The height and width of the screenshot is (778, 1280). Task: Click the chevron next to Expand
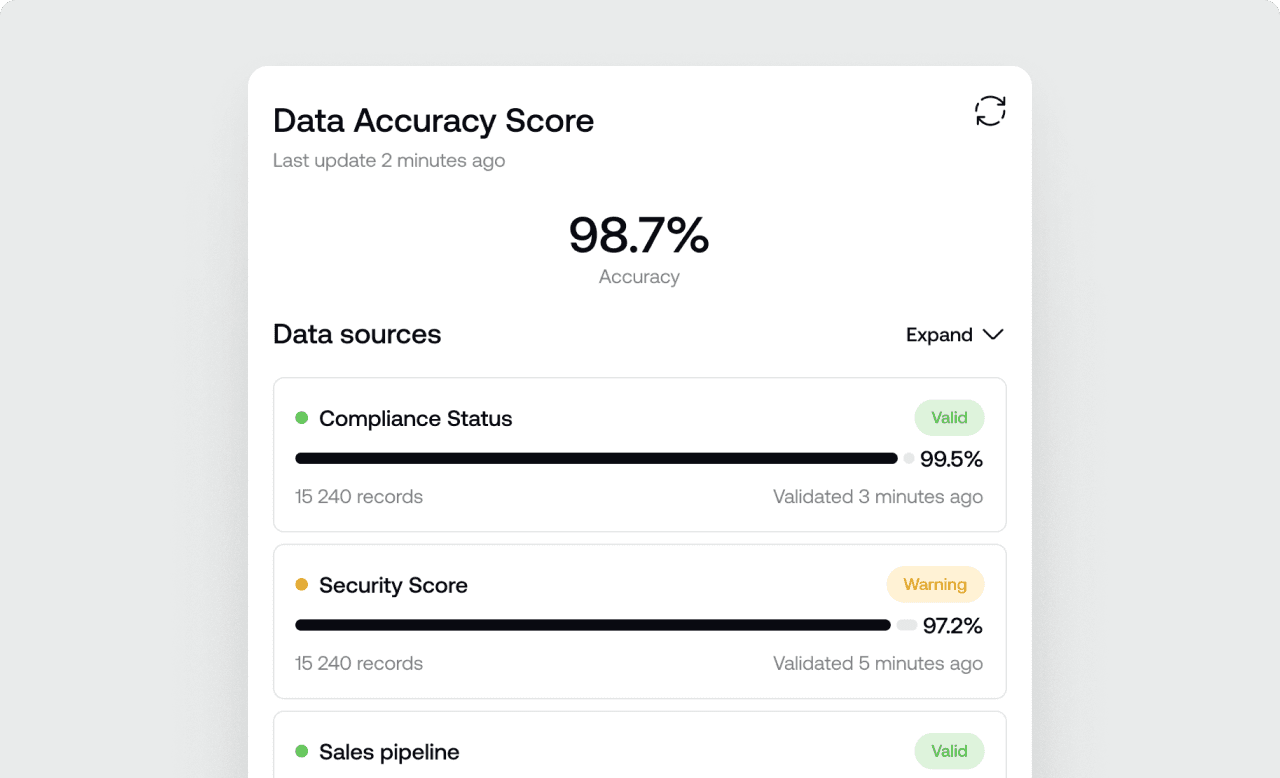point(992,335)
